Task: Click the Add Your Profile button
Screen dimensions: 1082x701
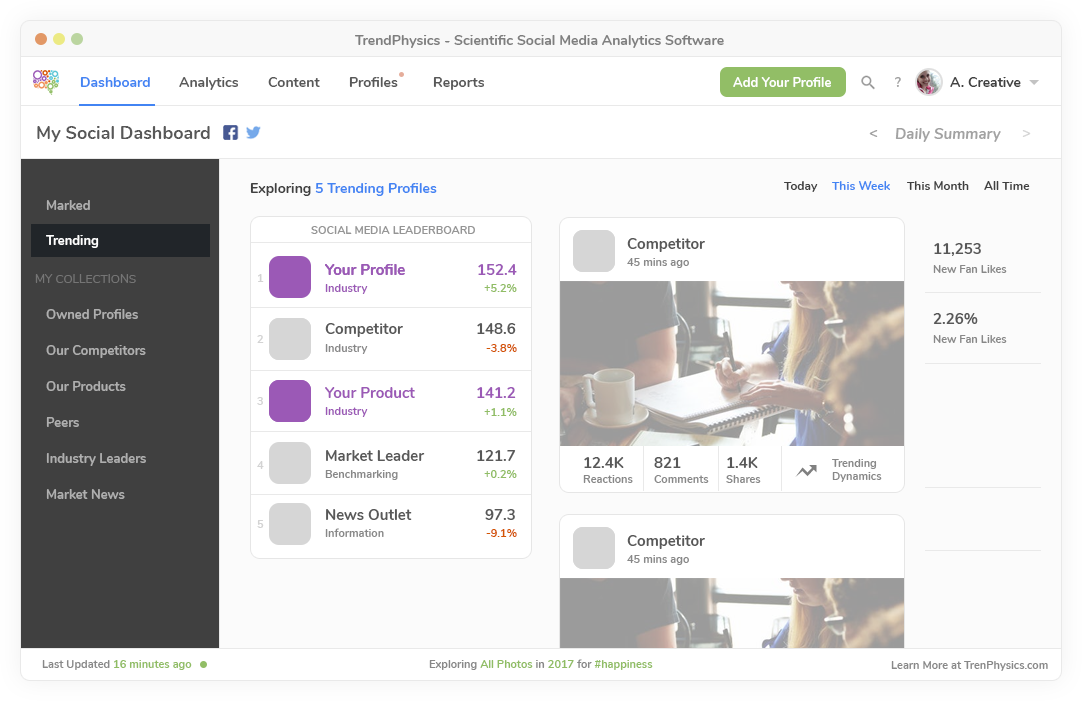Action: [x=783, y=82]
